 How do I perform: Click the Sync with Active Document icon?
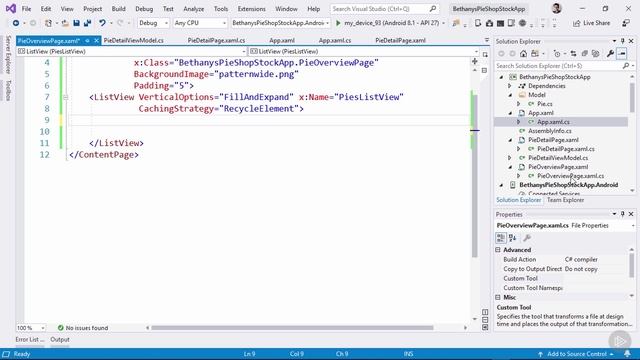pos(573,53)
